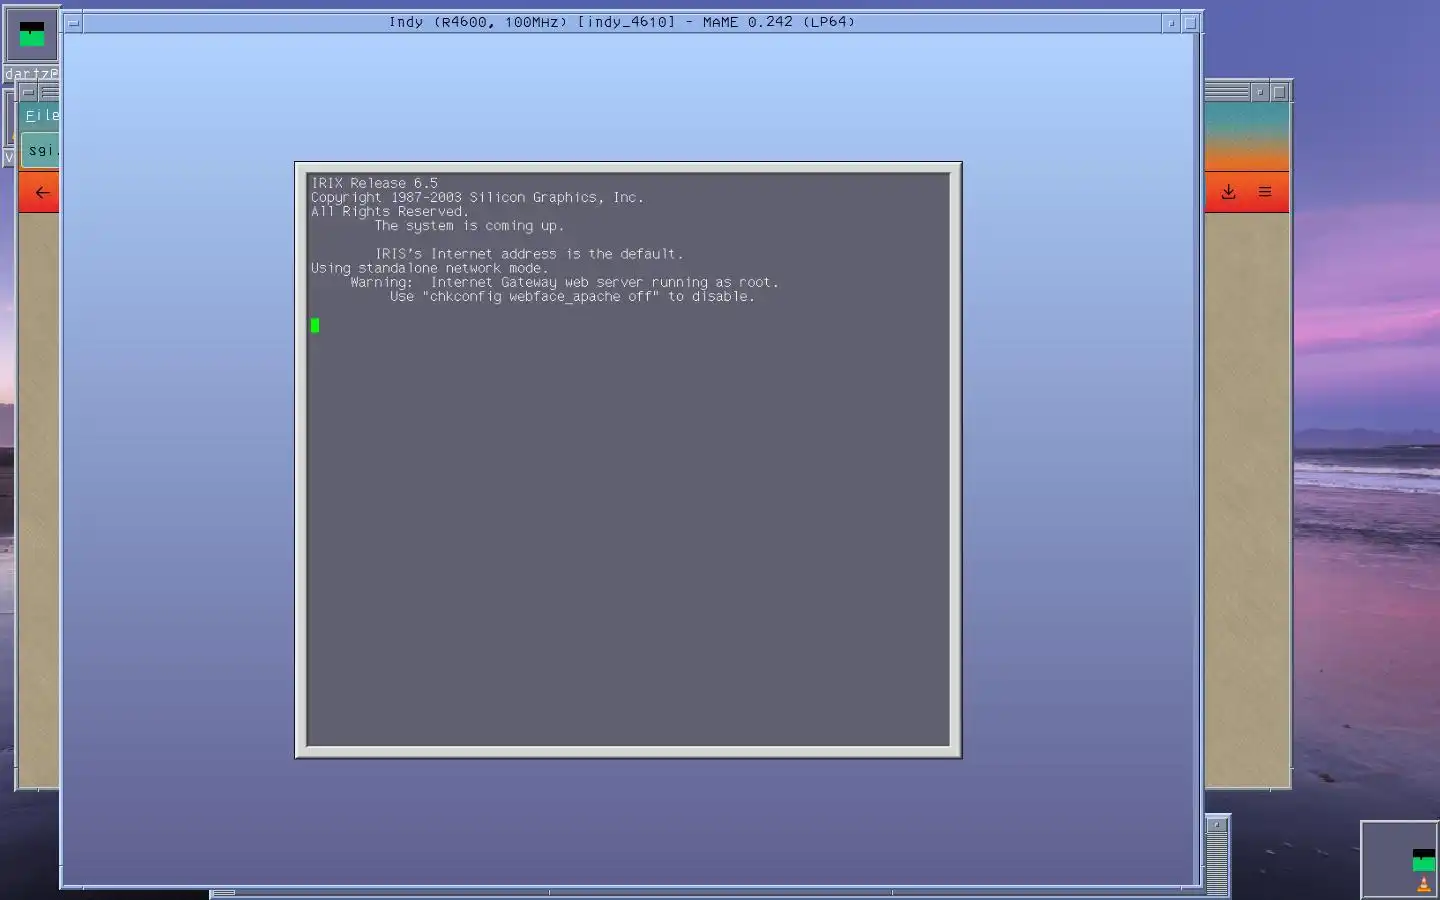Click the "Using standalone network mode." line
This screenshot has height=900, width=1440.
coord(430,268)
